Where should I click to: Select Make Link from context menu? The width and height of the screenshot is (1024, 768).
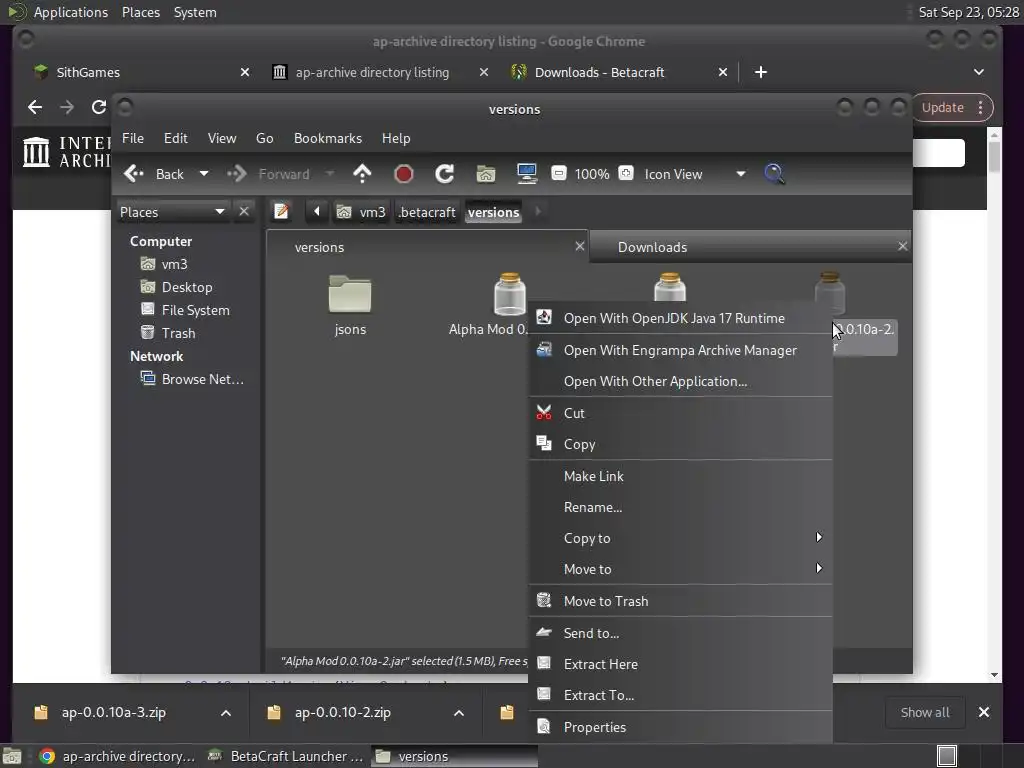point(680,476)
